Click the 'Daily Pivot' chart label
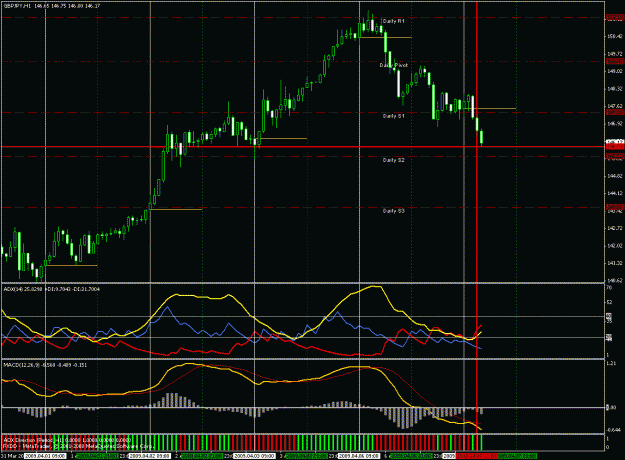This screenshot has height=460, width=625. [394, 65]
